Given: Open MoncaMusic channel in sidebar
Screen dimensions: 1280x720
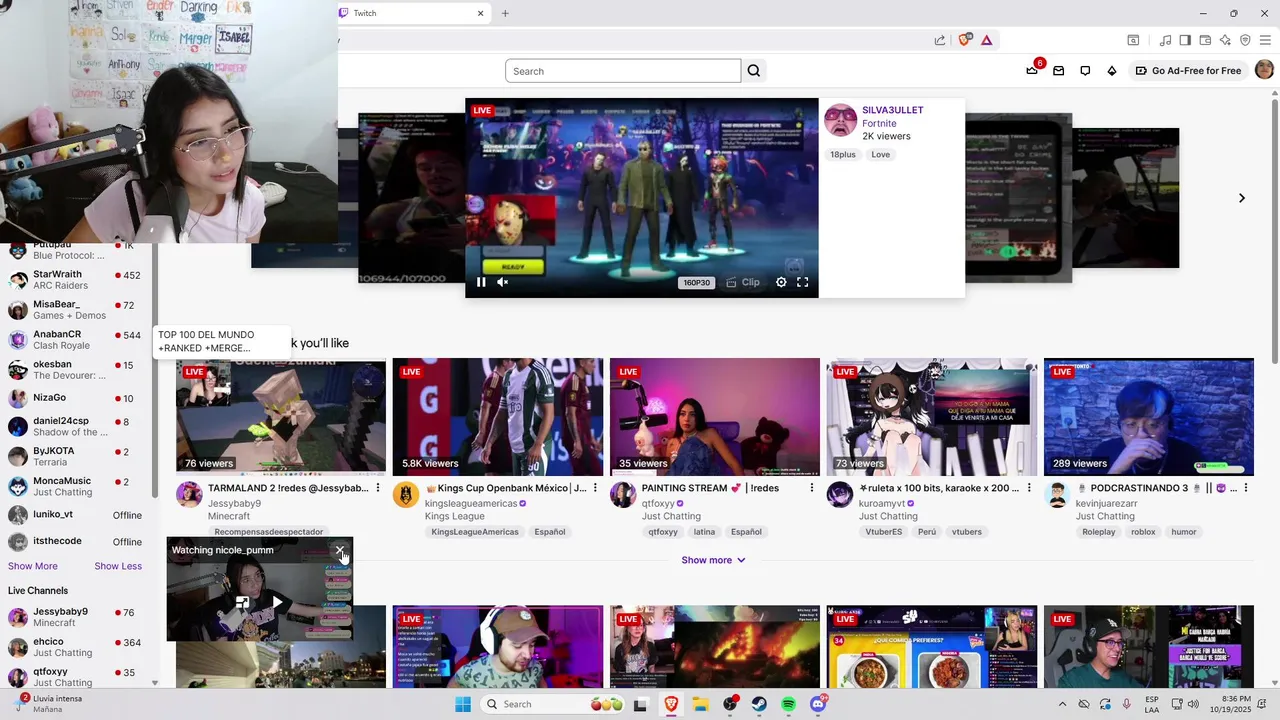Looking at the screenshot, I should [76, 486].
